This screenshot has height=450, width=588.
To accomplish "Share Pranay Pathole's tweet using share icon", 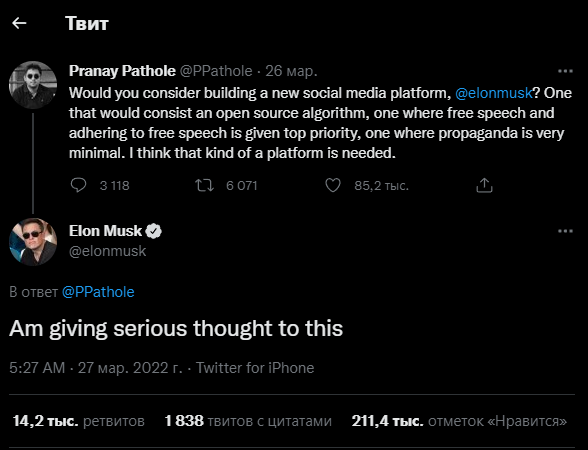I will click(x=484, y=185).
